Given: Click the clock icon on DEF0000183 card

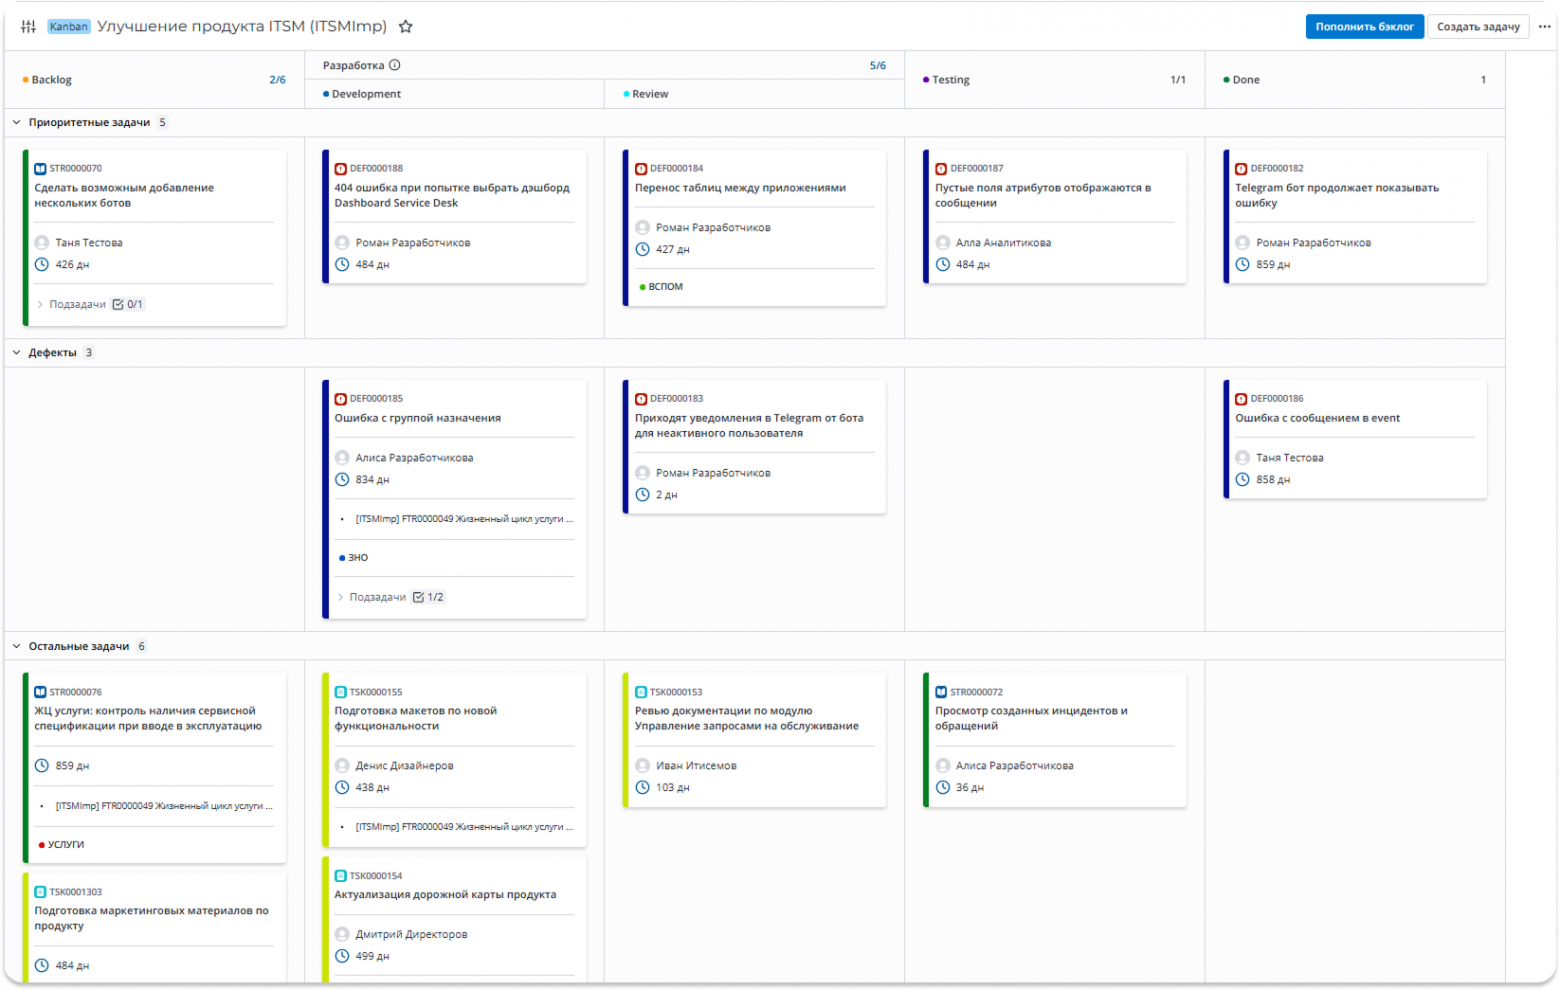Looking at the screenshot, I should 642,495.
